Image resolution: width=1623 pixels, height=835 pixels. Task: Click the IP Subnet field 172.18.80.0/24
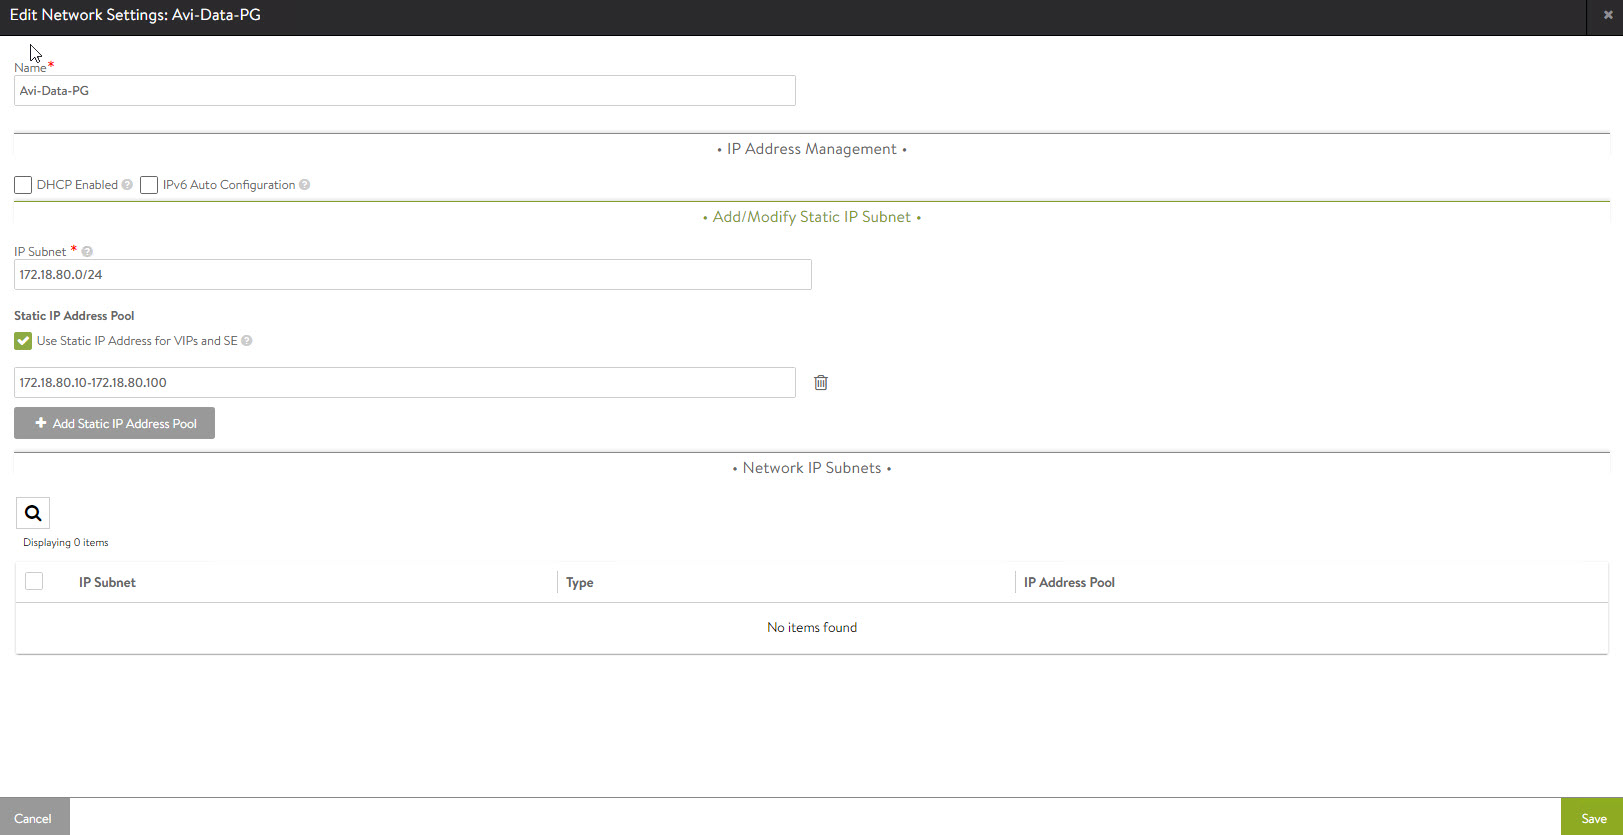point(412,275)
